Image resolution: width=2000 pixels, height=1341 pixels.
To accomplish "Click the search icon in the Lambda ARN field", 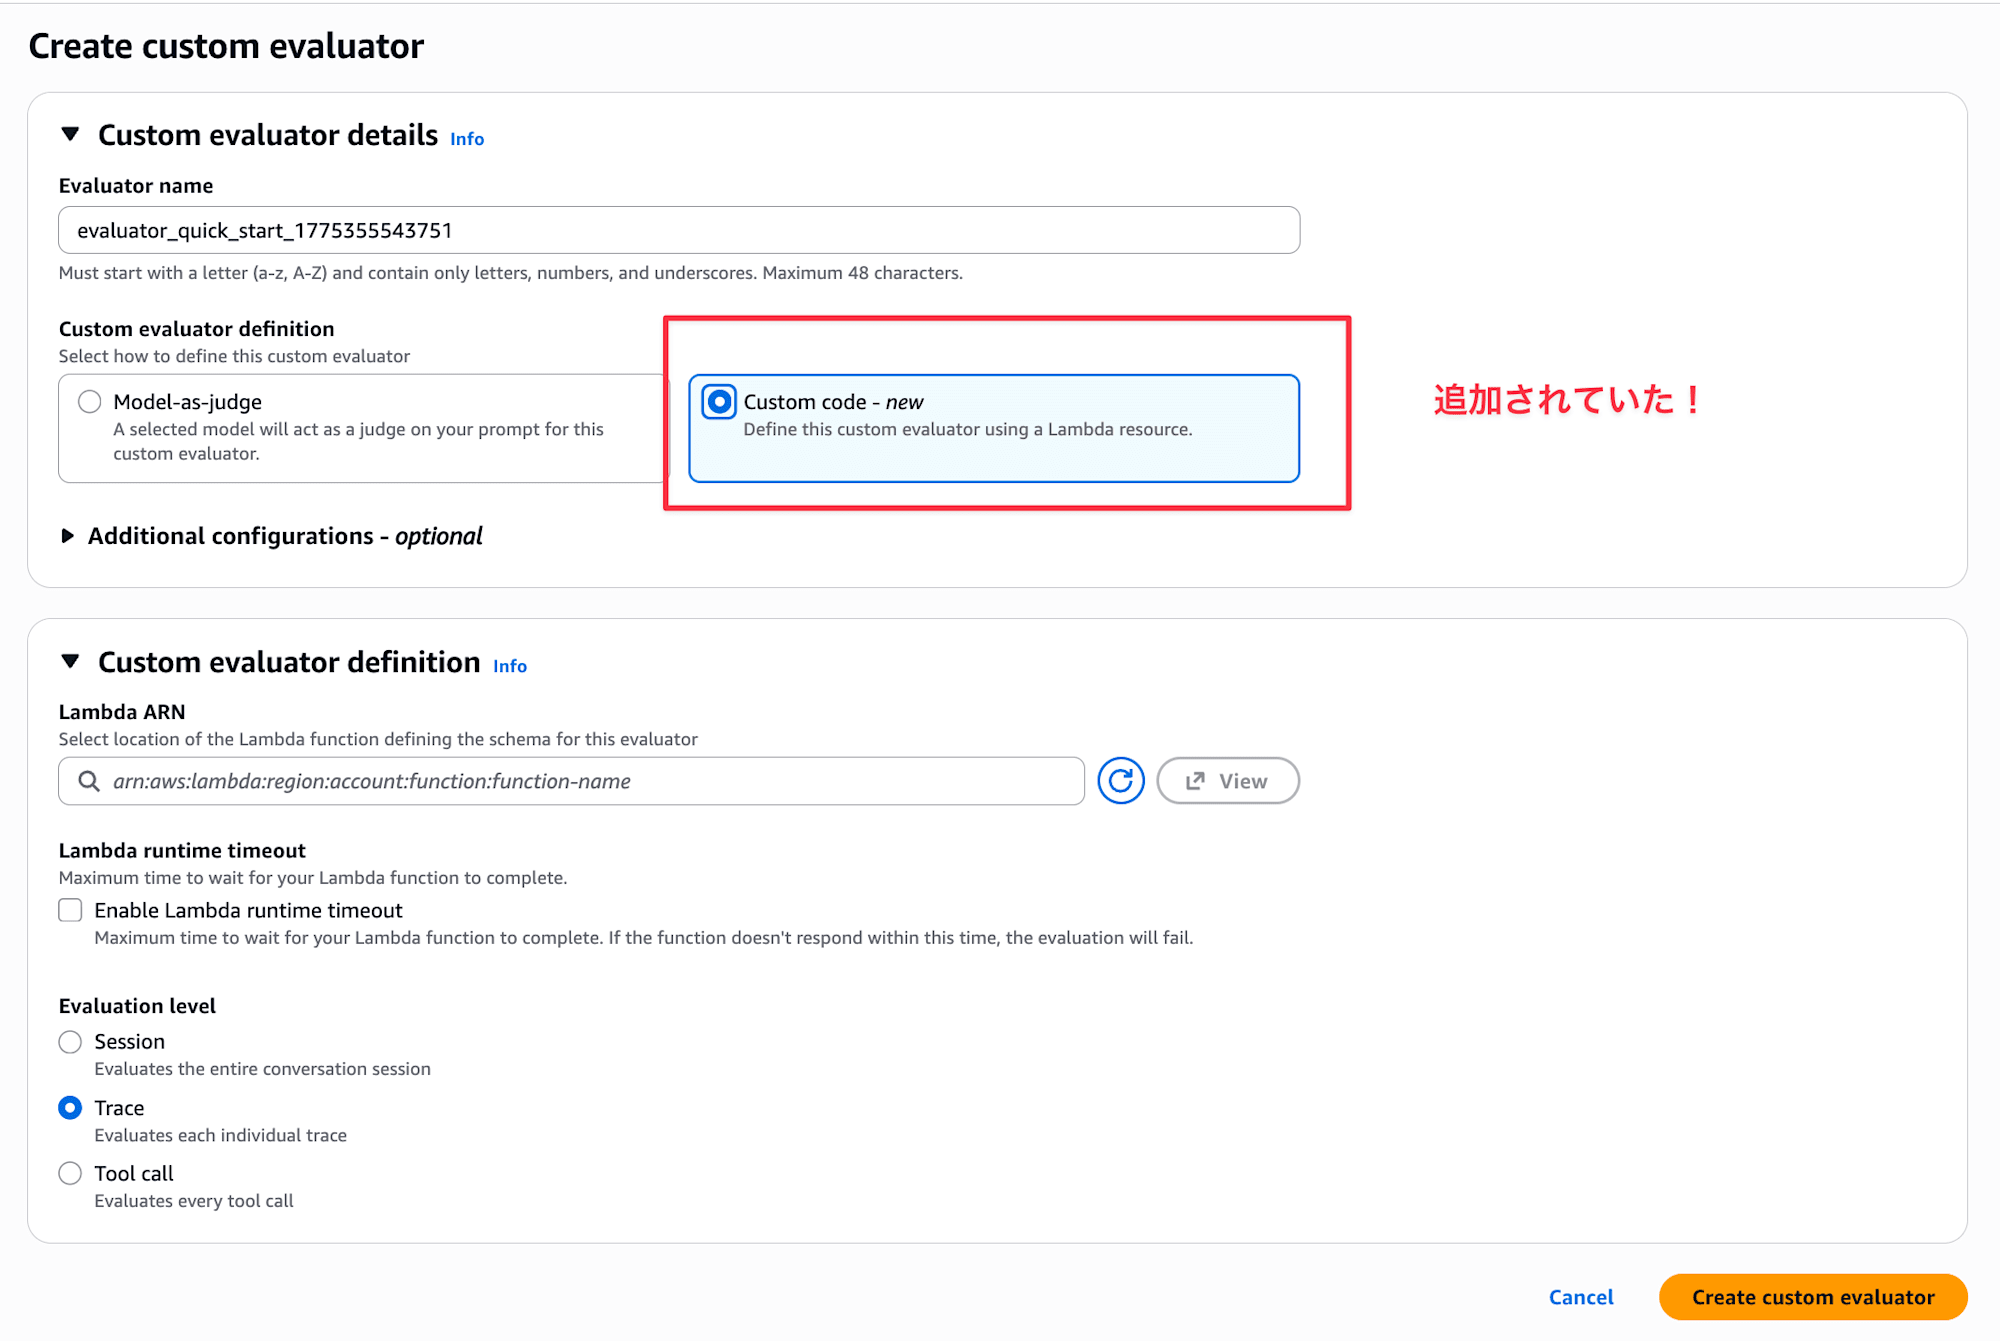I will point(89,781).
